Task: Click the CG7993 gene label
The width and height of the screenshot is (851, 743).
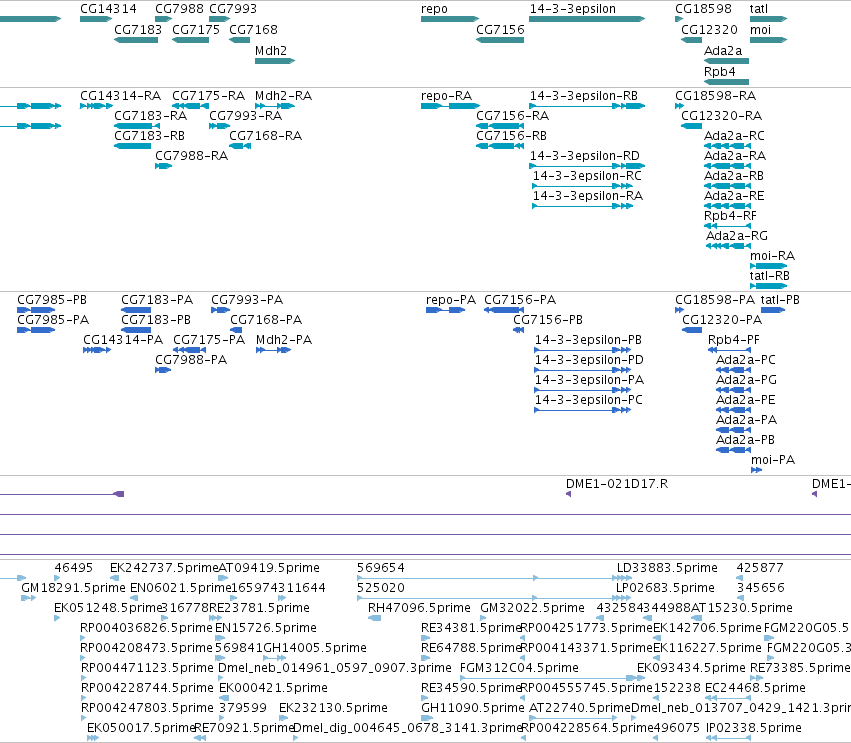Action: tap(233, 9)
